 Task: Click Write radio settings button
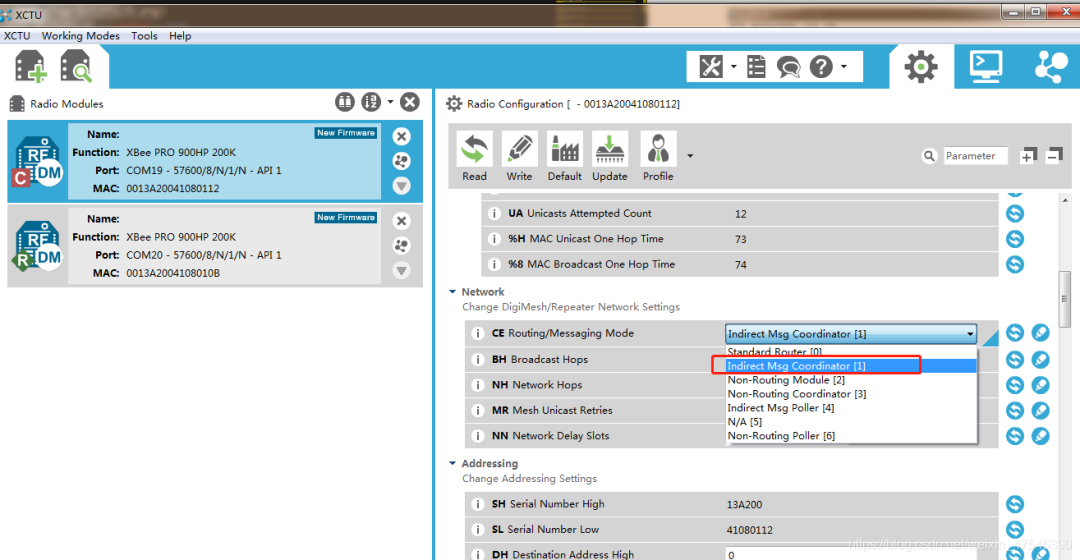(x=519, y=157)
